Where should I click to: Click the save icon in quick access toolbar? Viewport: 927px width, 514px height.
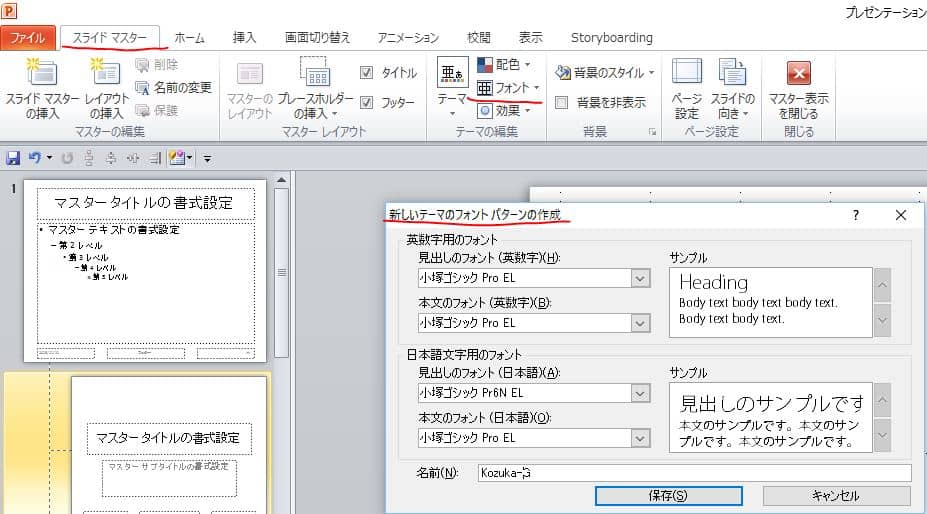coord(13,158)
